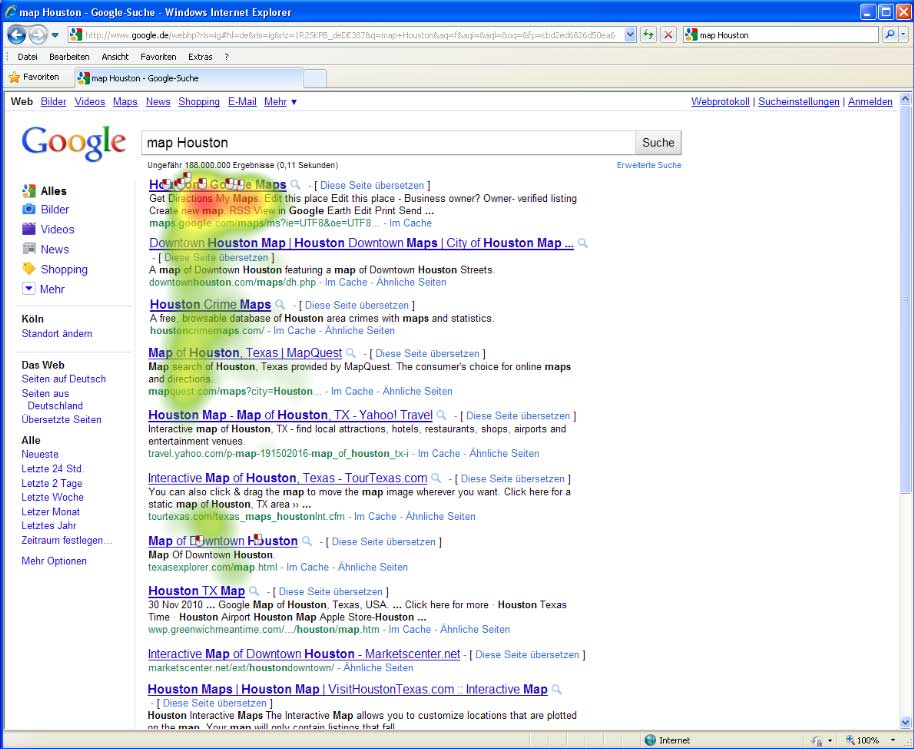This screenshot has height=749, width=914.
Task: Preview the 'Houston TX Map' result with its magnifier
Action: pos(254,591)
